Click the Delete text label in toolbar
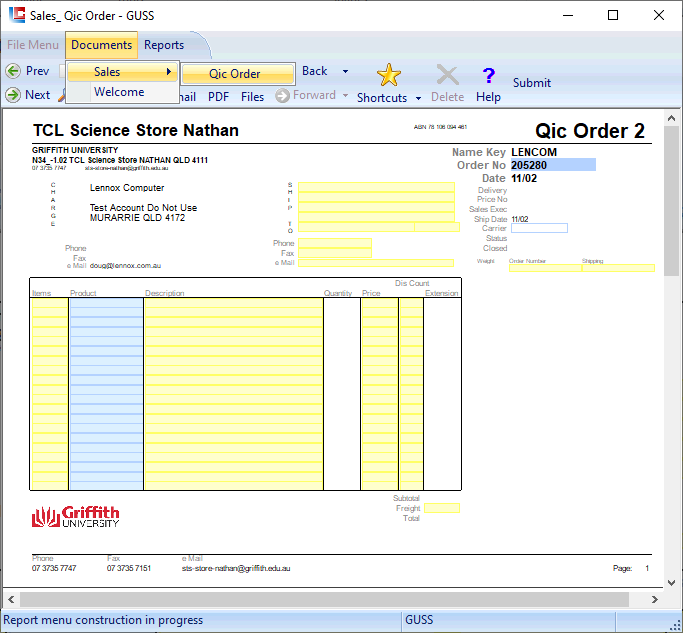The width and height of the screenshot is (683, 633). click(x=447, y=97)
